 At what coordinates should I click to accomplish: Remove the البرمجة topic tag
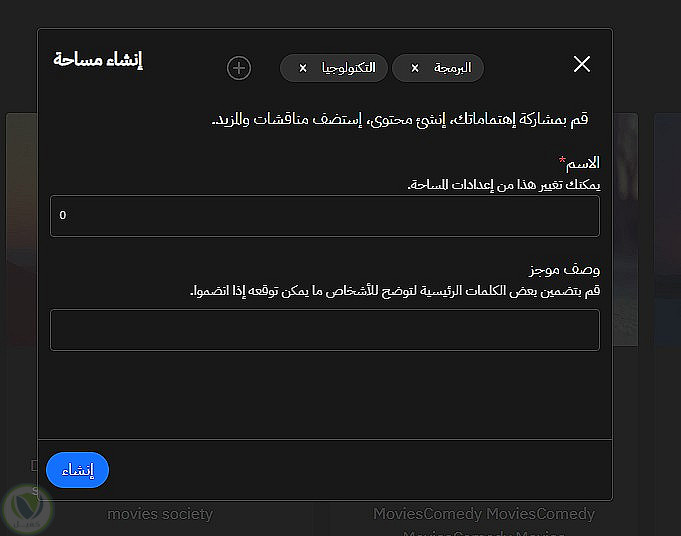[x=415, y=68]
